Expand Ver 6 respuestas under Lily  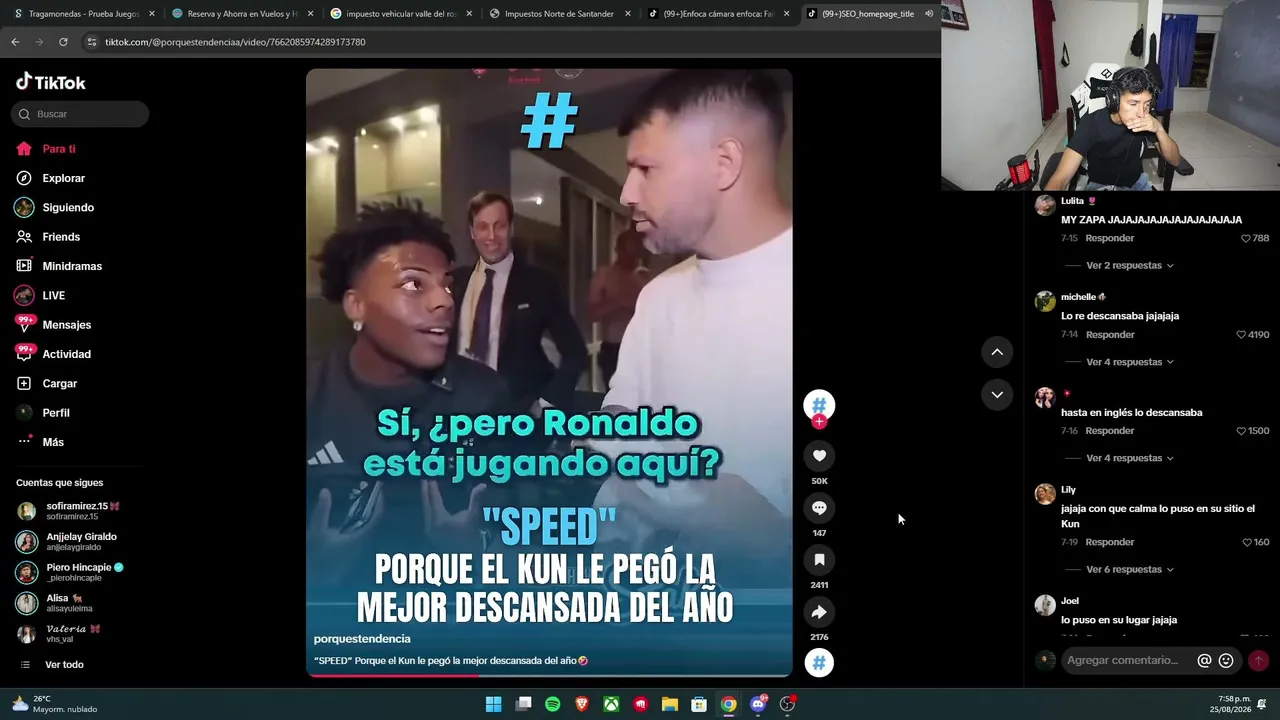(1129, 570)
